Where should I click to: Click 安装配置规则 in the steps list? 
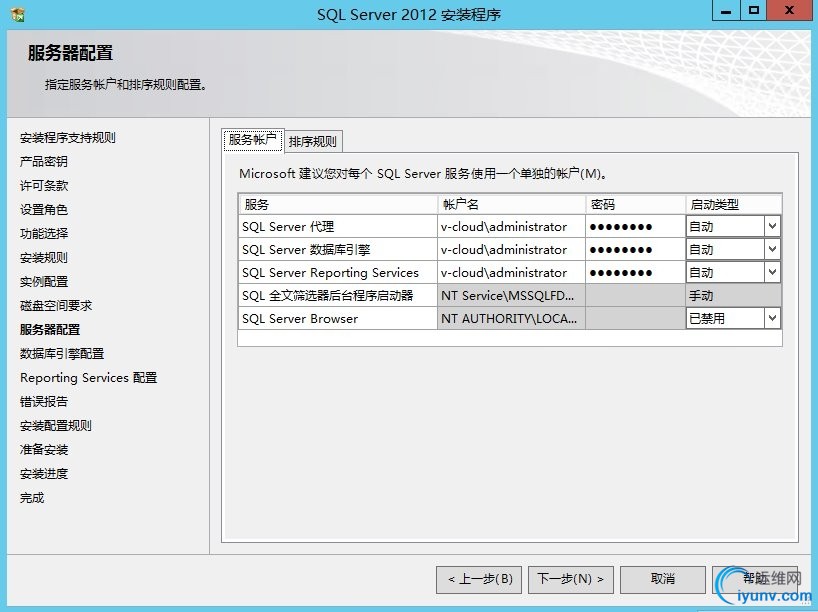pos(56,426)
